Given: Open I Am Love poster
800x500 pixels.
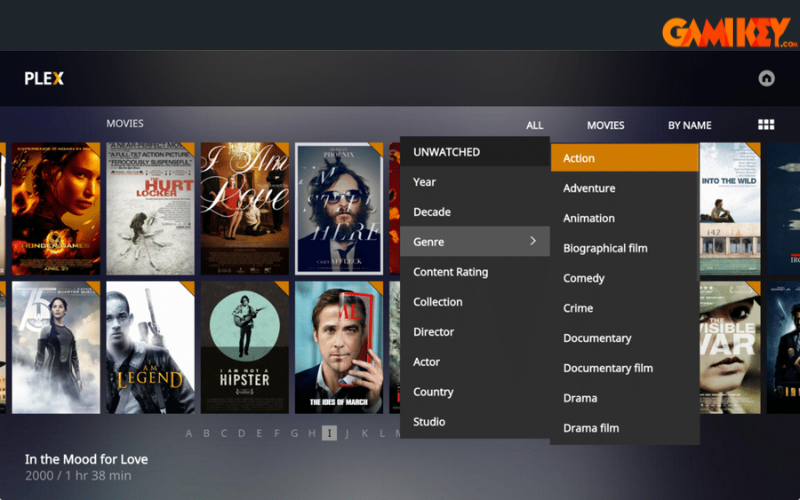Looking at the screenshot, I should click(x=245, y=209).
